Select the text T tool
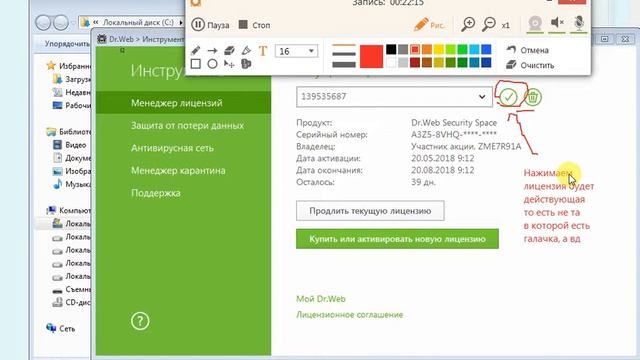This screenshot has height=360, width=640. coord(263,51)
